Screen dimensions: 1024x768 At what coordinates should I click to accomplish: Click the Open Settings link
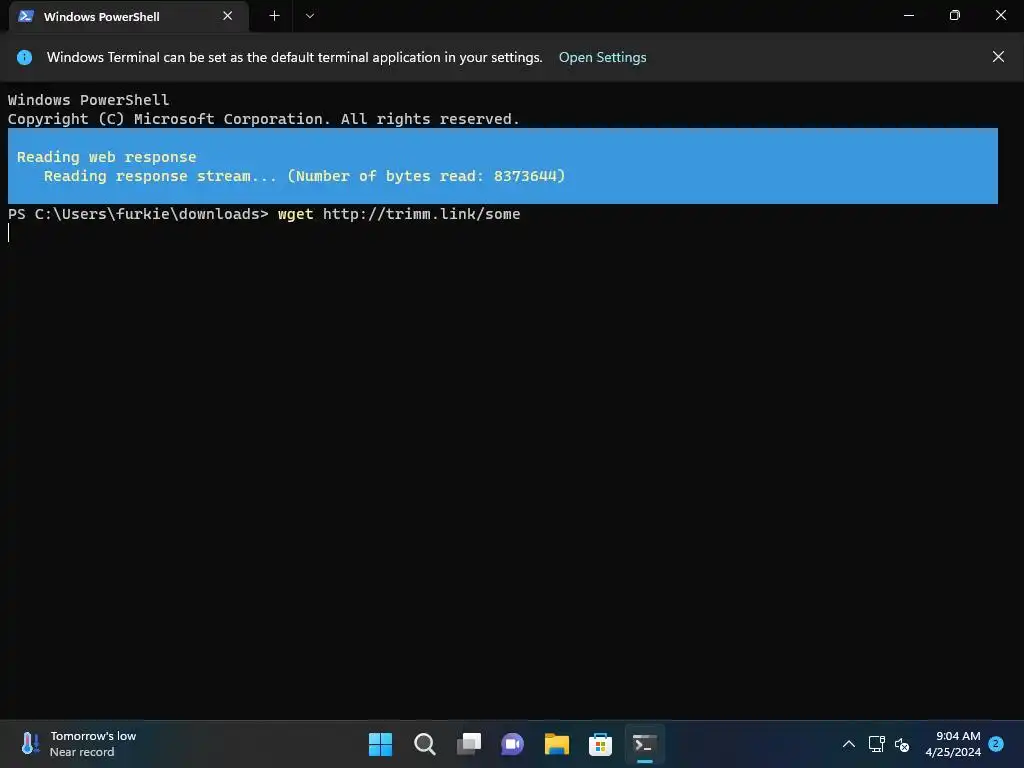pyautogui.click(x=602, y=57)
